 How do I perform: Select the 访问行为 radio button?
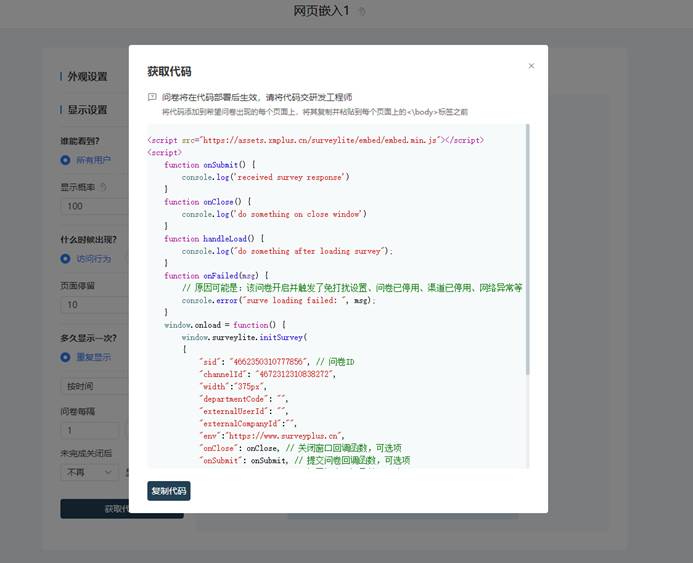[65, 259]
